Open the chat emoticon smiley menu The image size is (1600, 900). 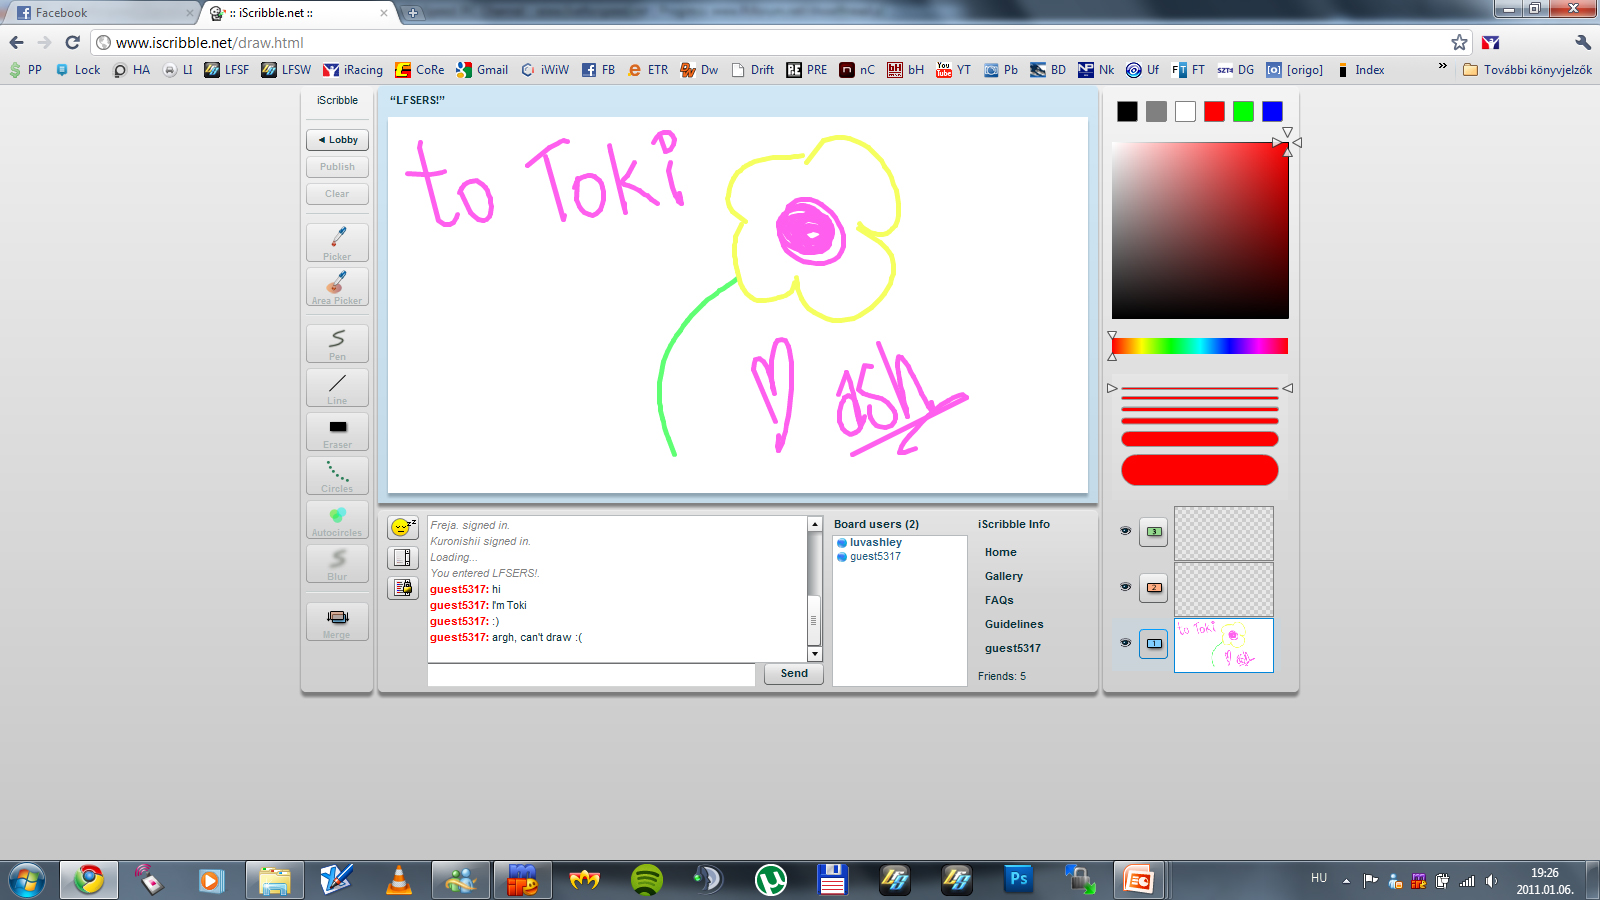click(x=403, y=528)
